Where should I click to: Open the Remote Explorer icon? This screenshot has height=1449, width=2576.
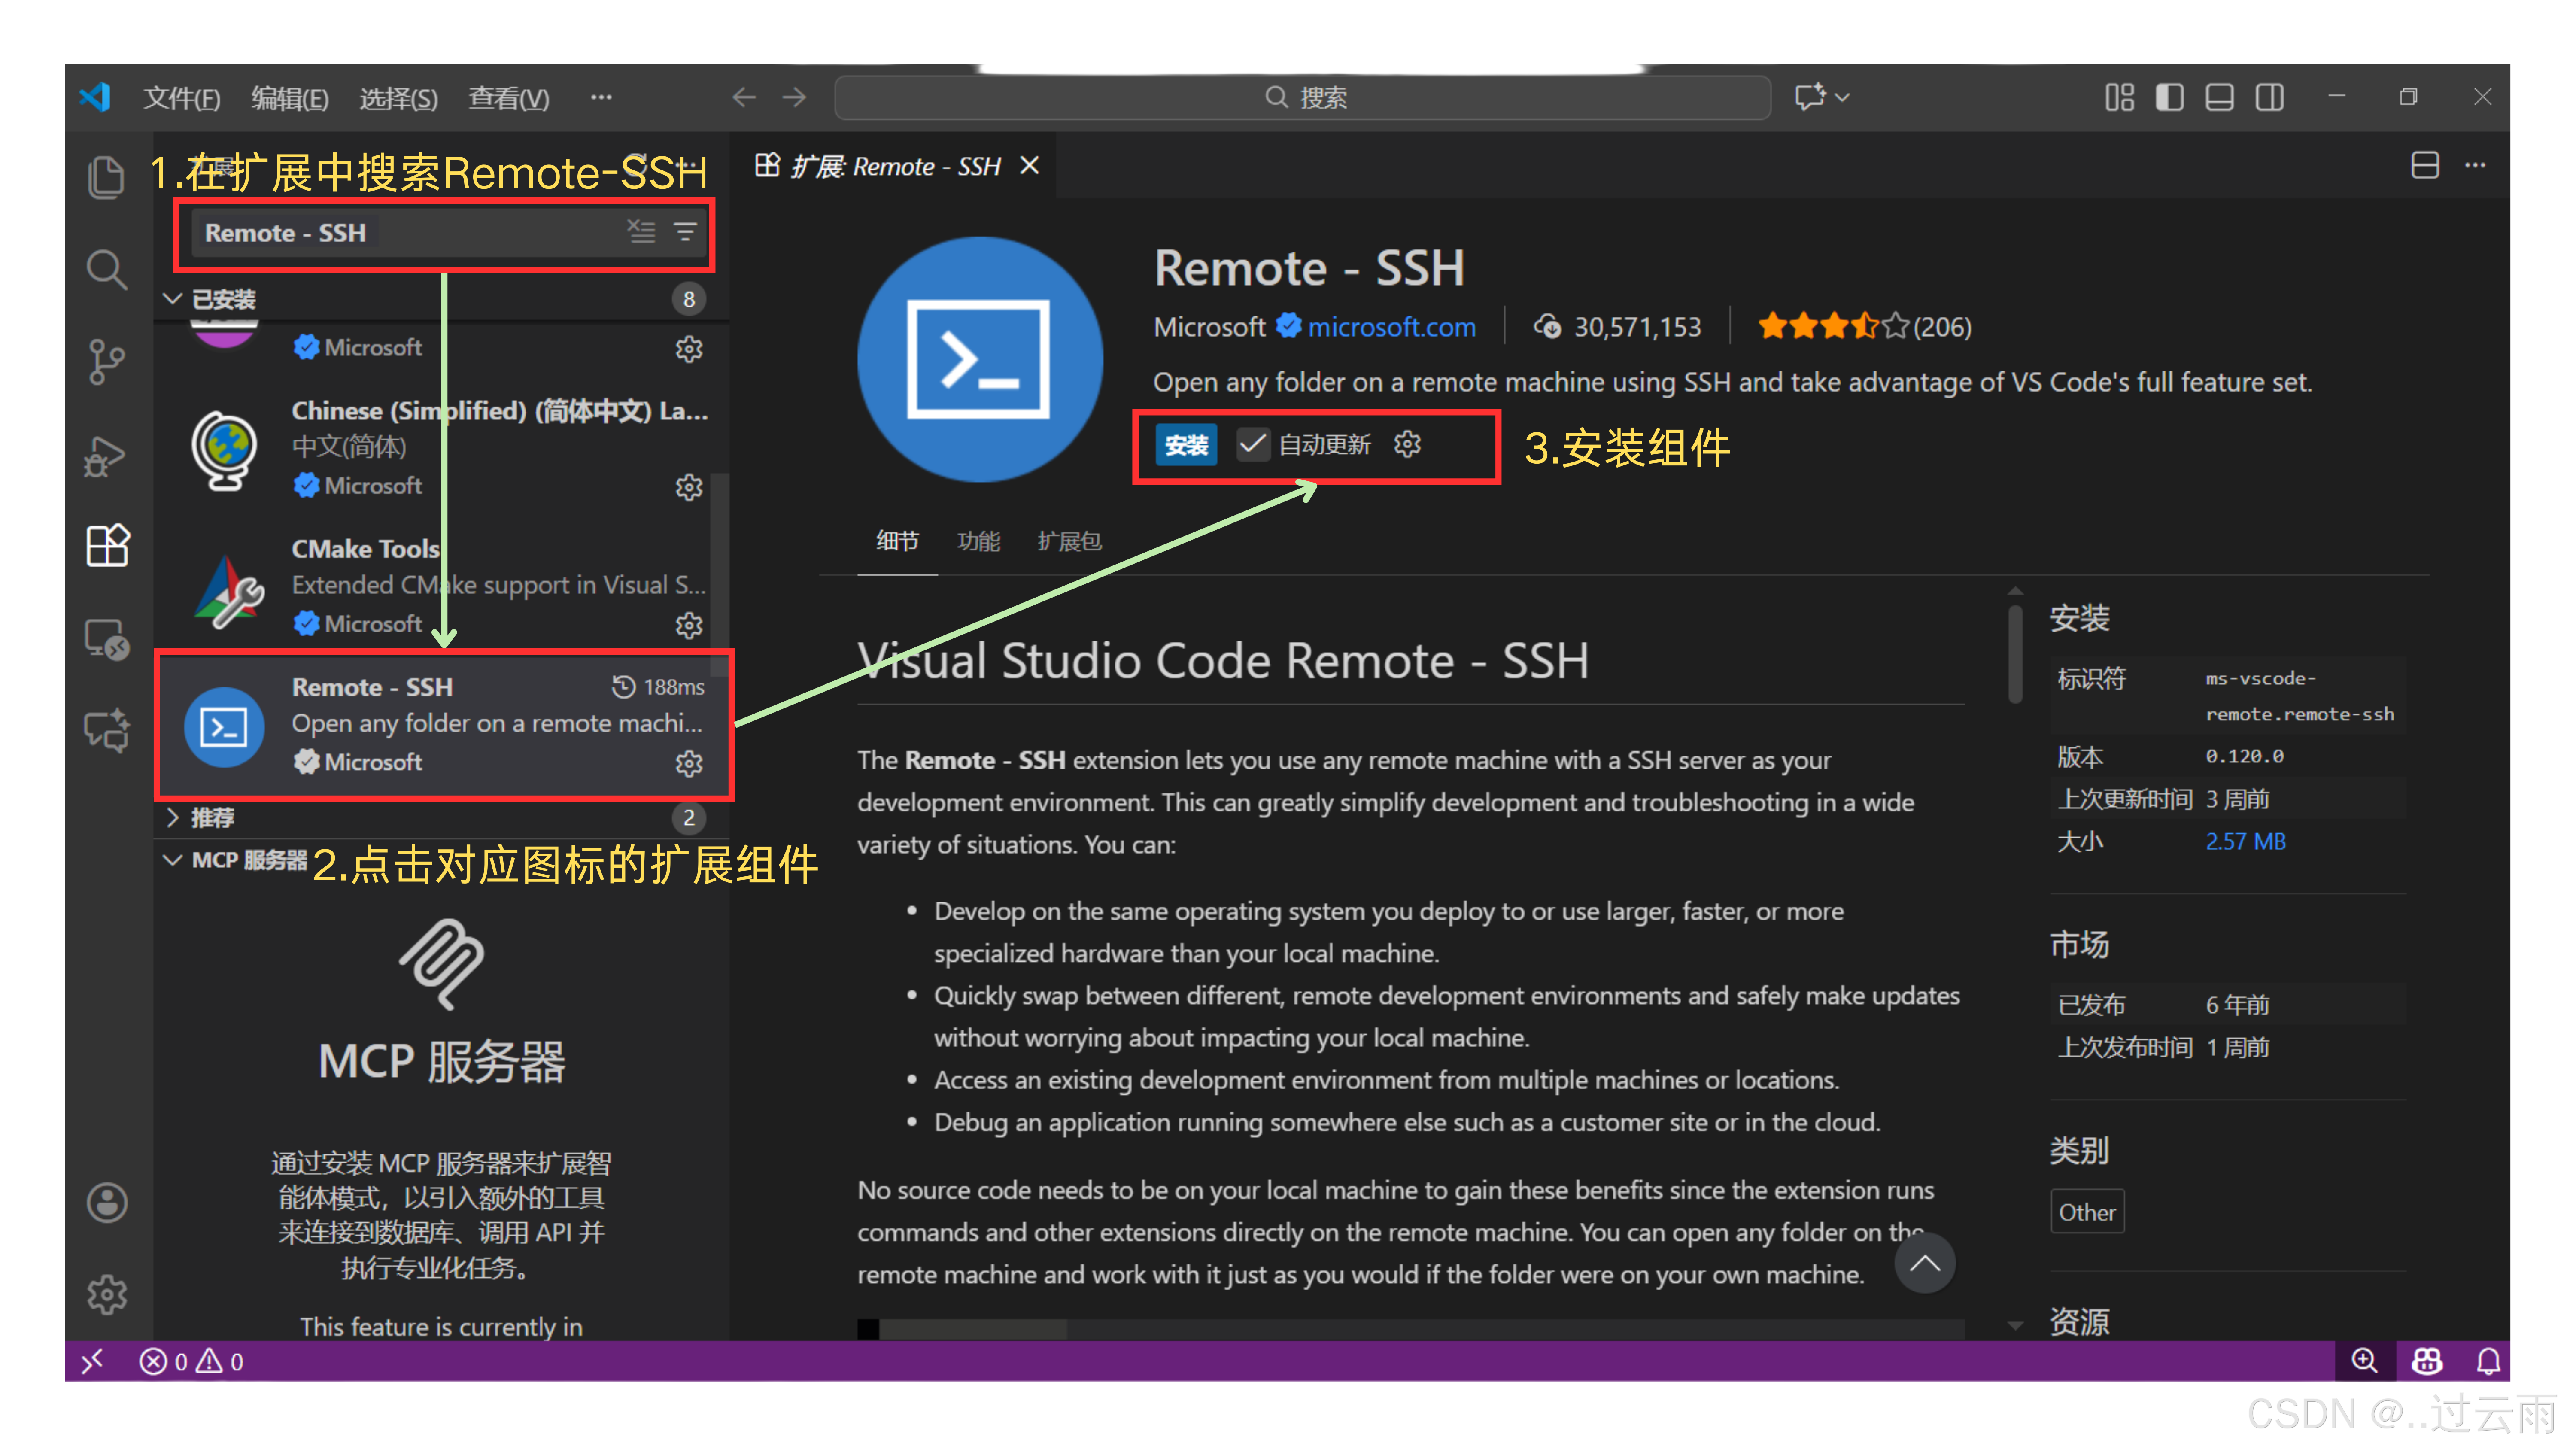click(106, 640)
